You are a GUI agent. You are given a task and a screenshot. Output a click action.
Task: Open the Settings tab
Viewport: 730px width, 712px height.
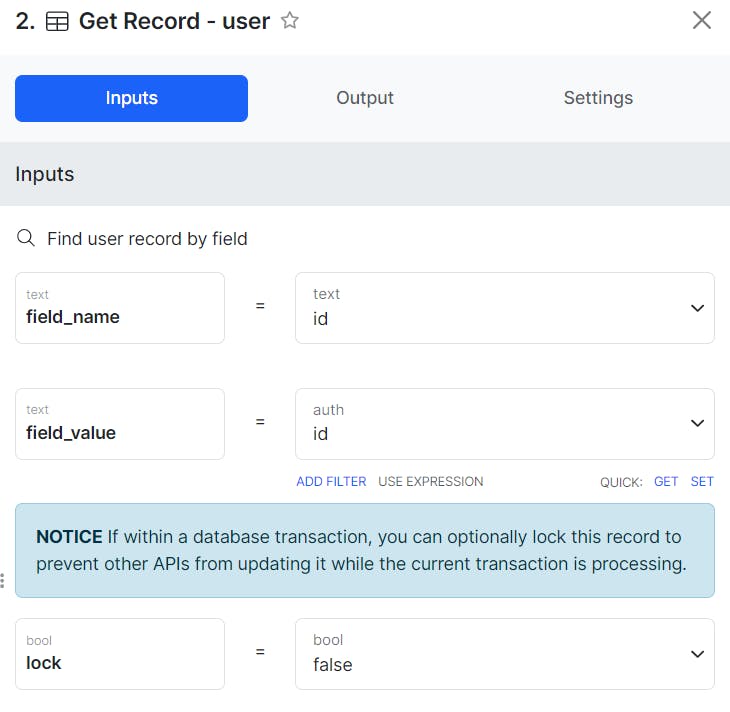[598, 98]
